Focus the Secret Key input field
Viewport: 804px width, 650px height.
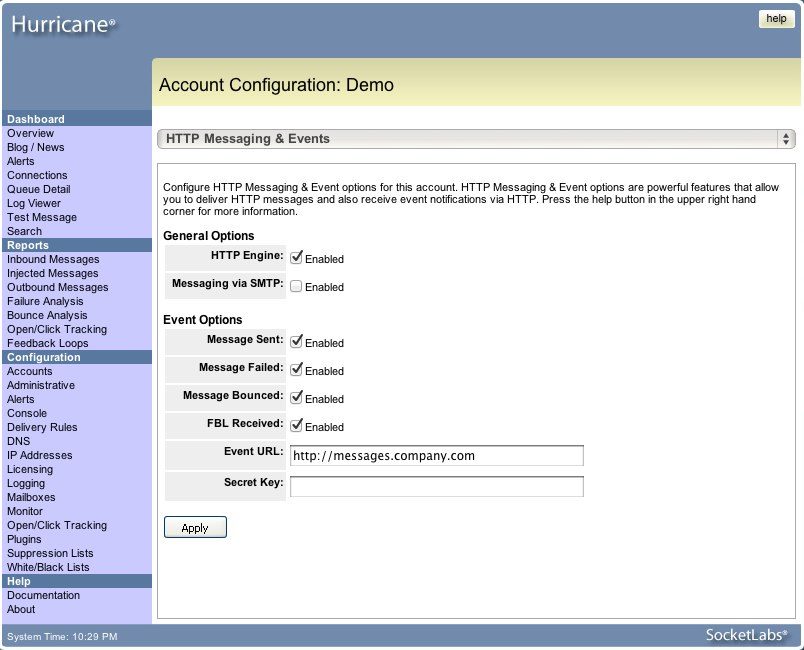[436, 486]
